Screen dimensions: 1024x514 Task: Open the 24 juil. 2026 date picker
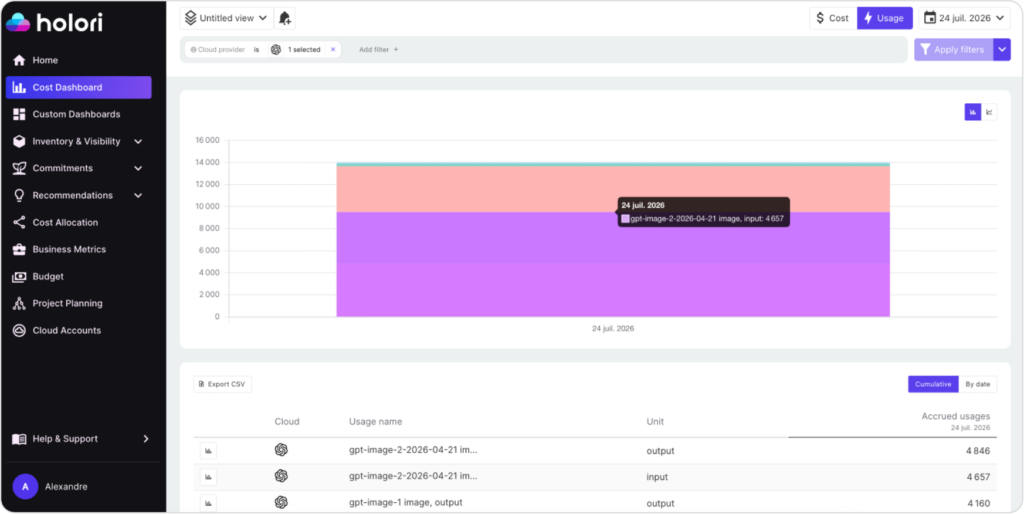(x=965, y=18)
